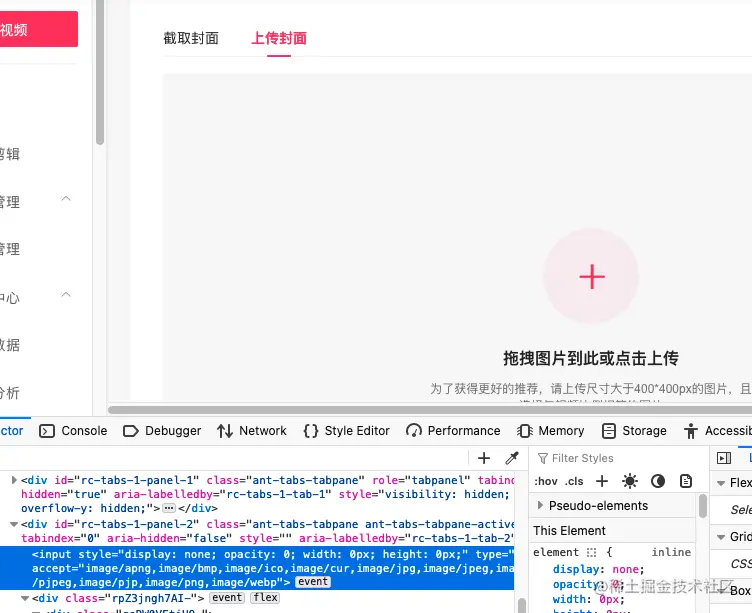Toggle the .cls class panel
Screen dimensions: 752x613
(574, 481)
